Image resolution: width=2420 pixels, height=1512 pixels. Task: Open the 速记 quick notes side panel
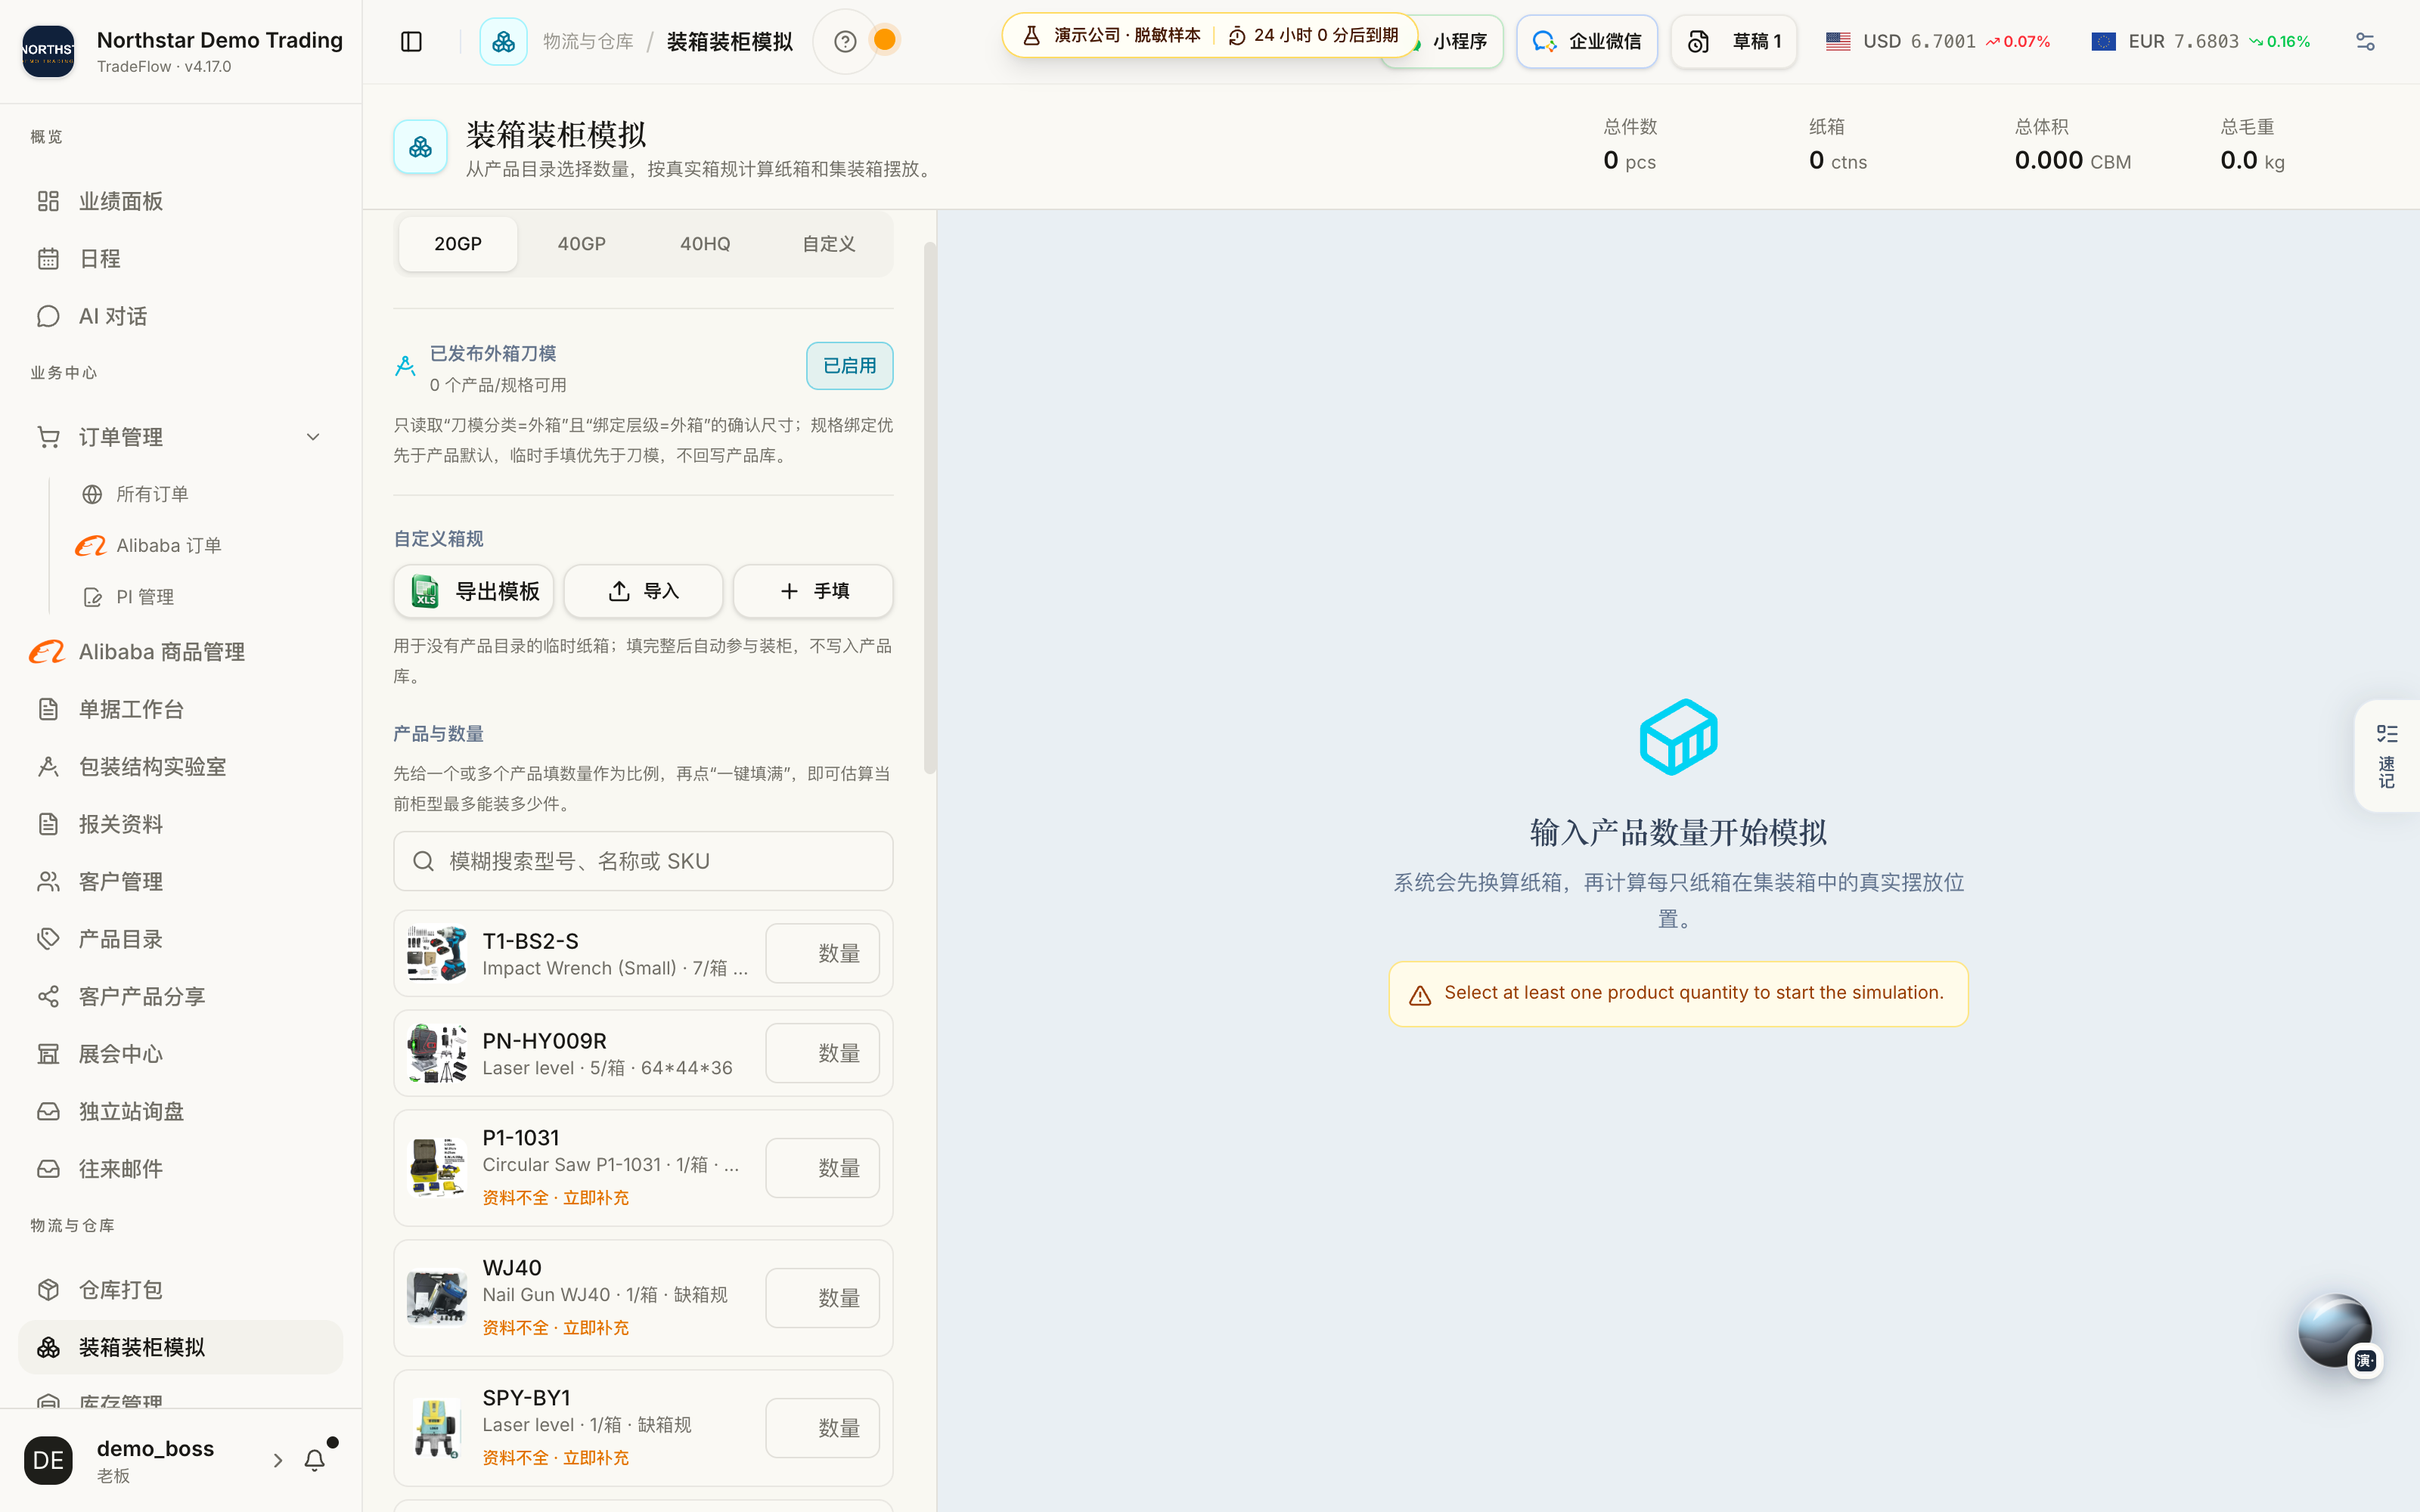(2387, 756)
